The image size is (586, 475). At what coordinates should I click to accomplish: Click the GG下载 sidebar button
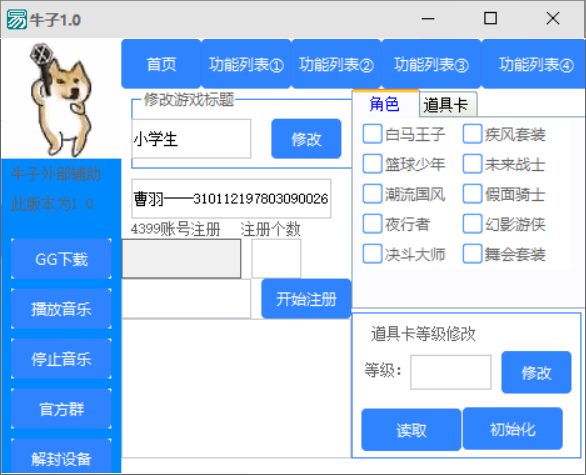[x=61, y=259]
